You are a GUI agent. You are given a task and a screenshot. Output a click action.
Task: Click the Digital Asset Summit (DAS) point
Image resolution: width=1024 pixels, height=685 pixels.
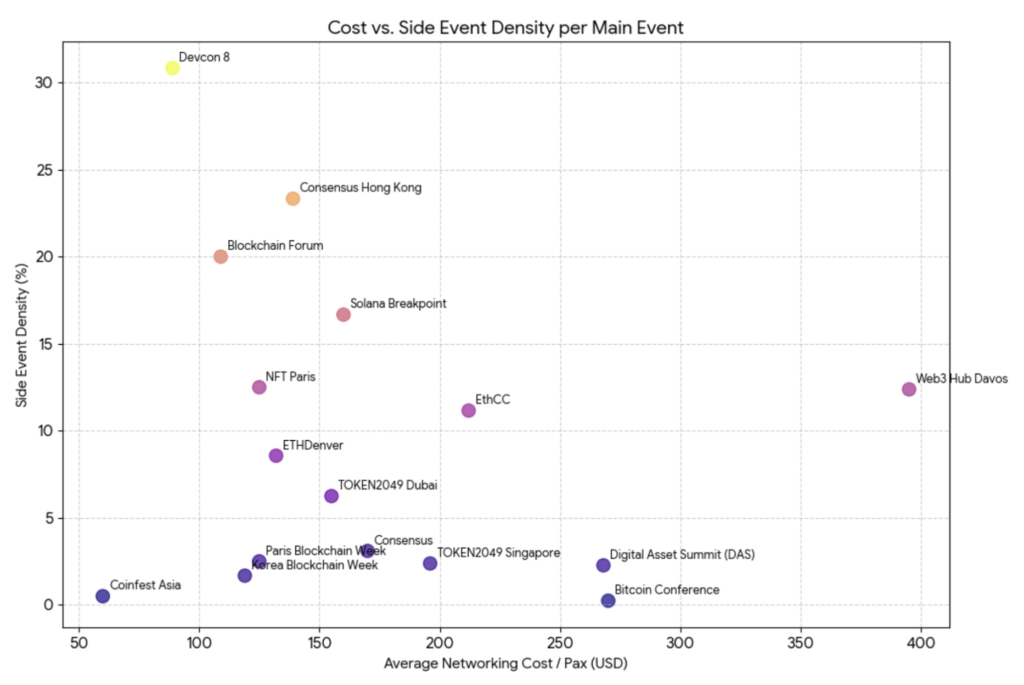click(601, 565)
